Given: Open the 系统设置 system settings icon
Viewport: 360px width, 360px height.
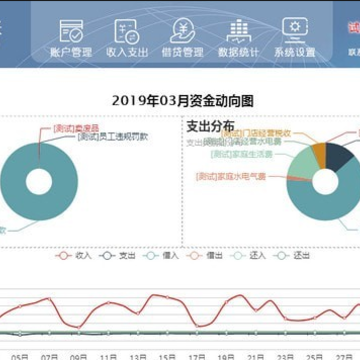Looking at the screenshot, I should [x=295, y=31].
